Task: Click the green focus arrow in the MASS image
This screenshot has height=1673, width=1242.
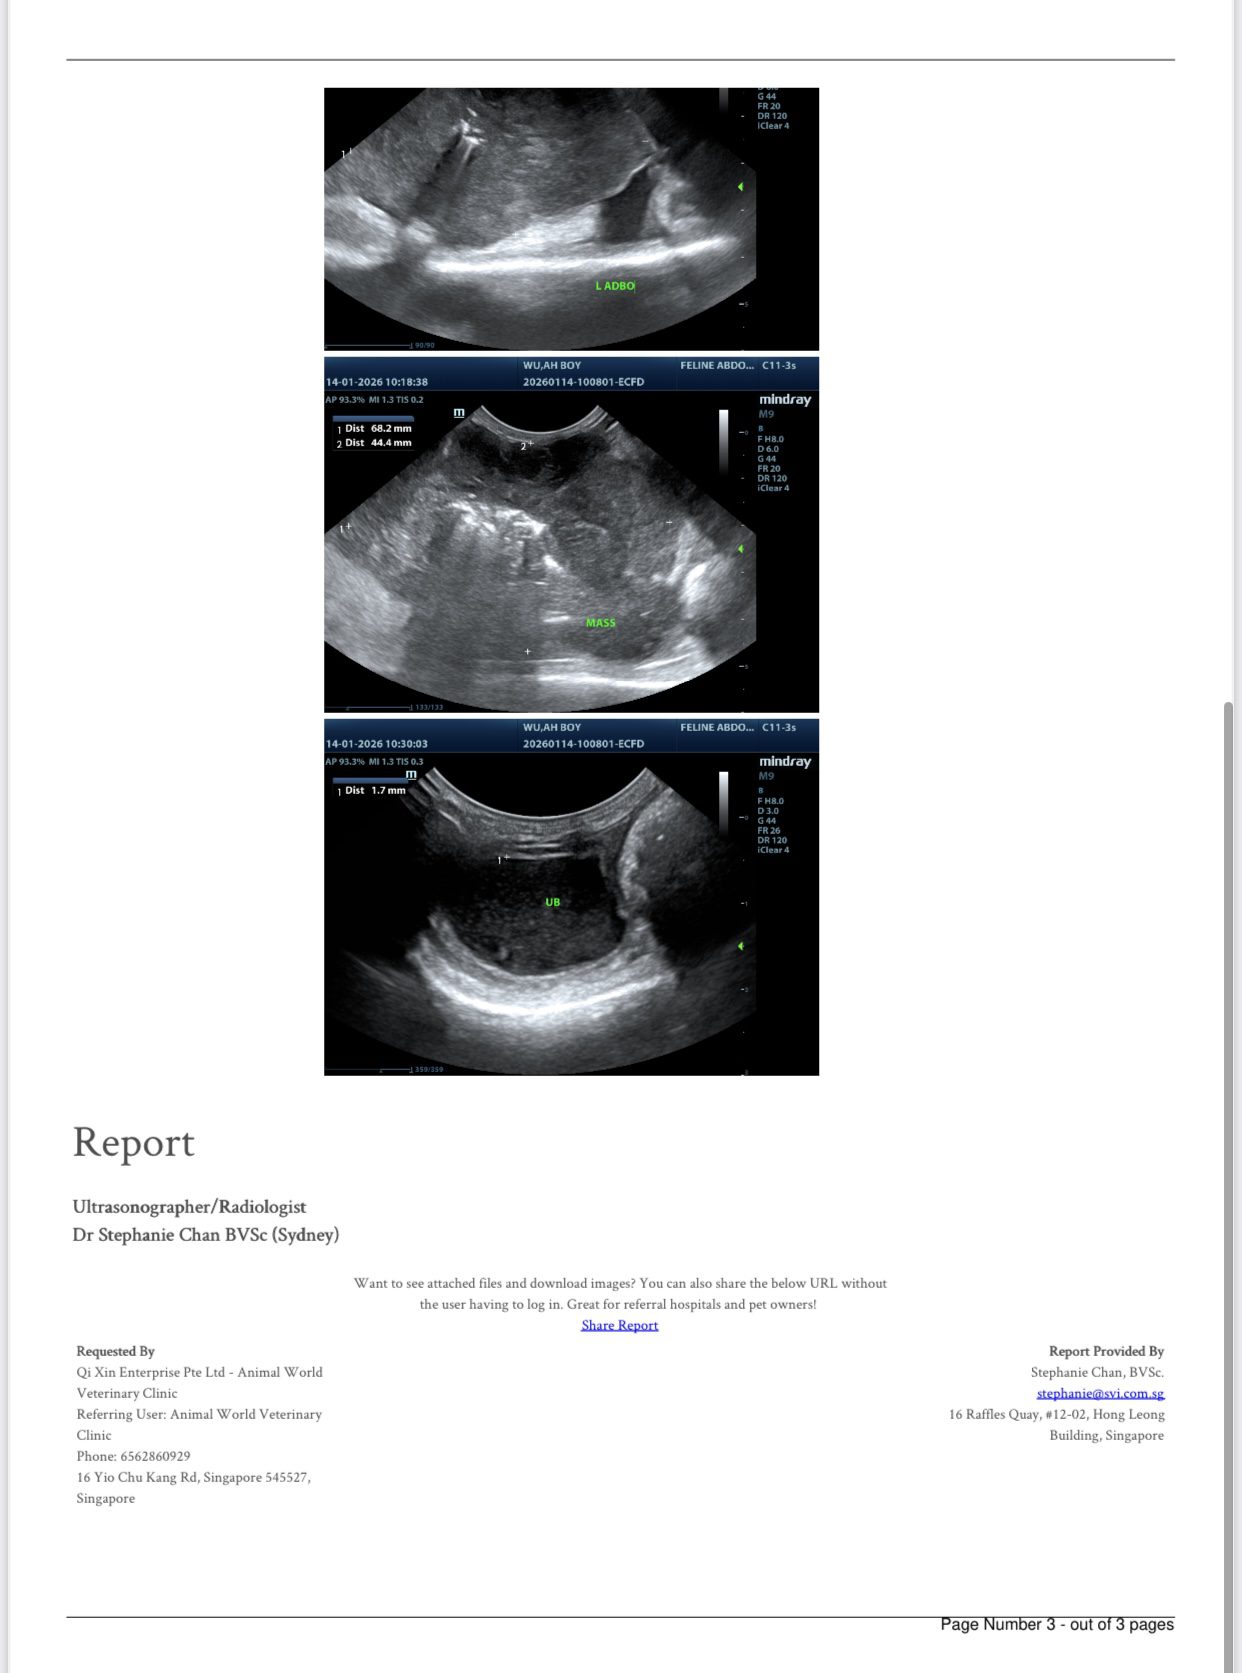Action: (740, 549)
